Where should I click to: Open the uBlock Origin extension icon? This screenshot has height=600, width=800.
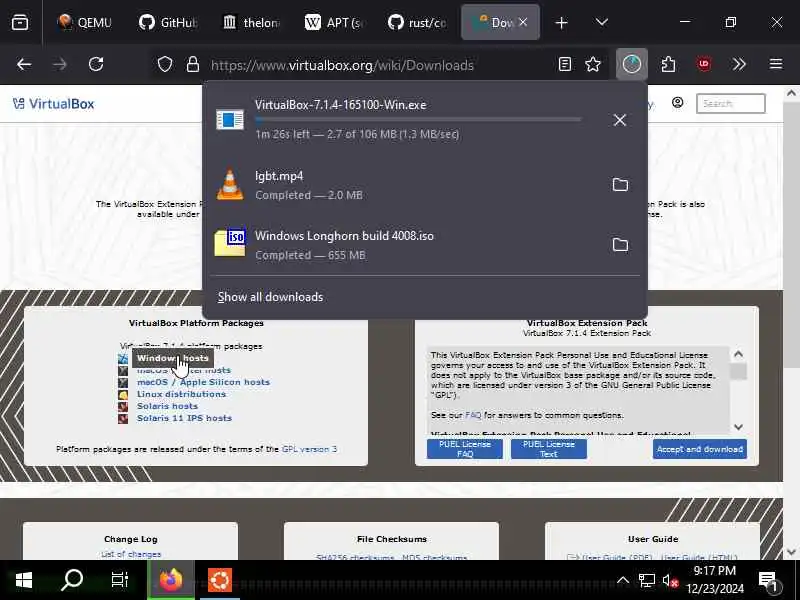(704, 64)
